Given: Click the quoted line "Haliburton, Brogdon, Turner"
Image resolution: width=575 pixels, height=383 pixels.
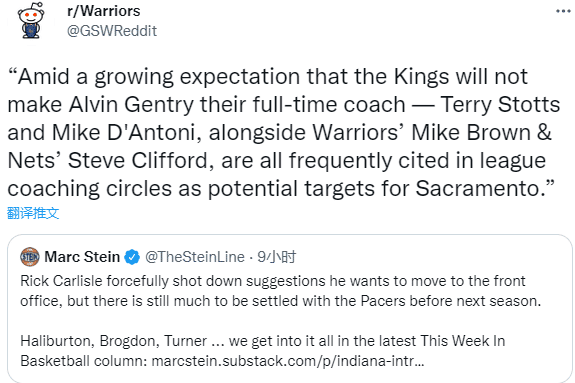Looking at the screenshot, I should click(x=263, y=341).
